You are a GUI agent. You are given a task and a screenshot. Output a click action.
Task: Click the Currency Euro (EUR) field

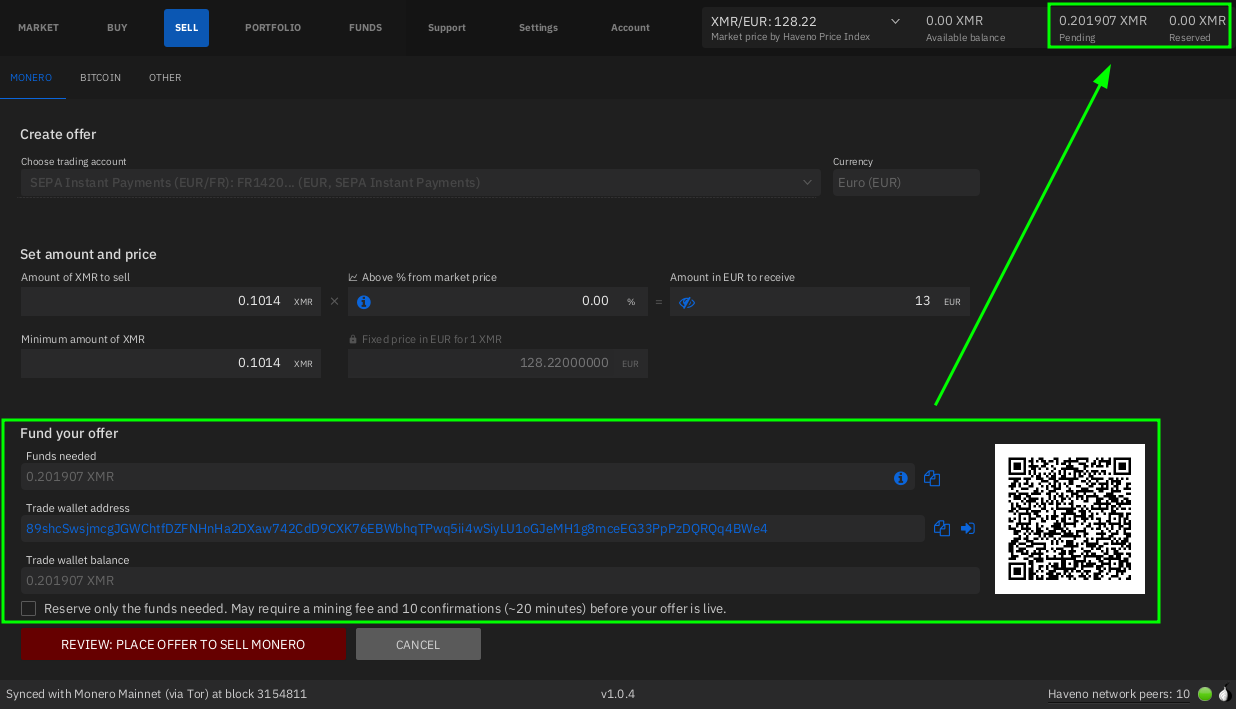[906, 183]
